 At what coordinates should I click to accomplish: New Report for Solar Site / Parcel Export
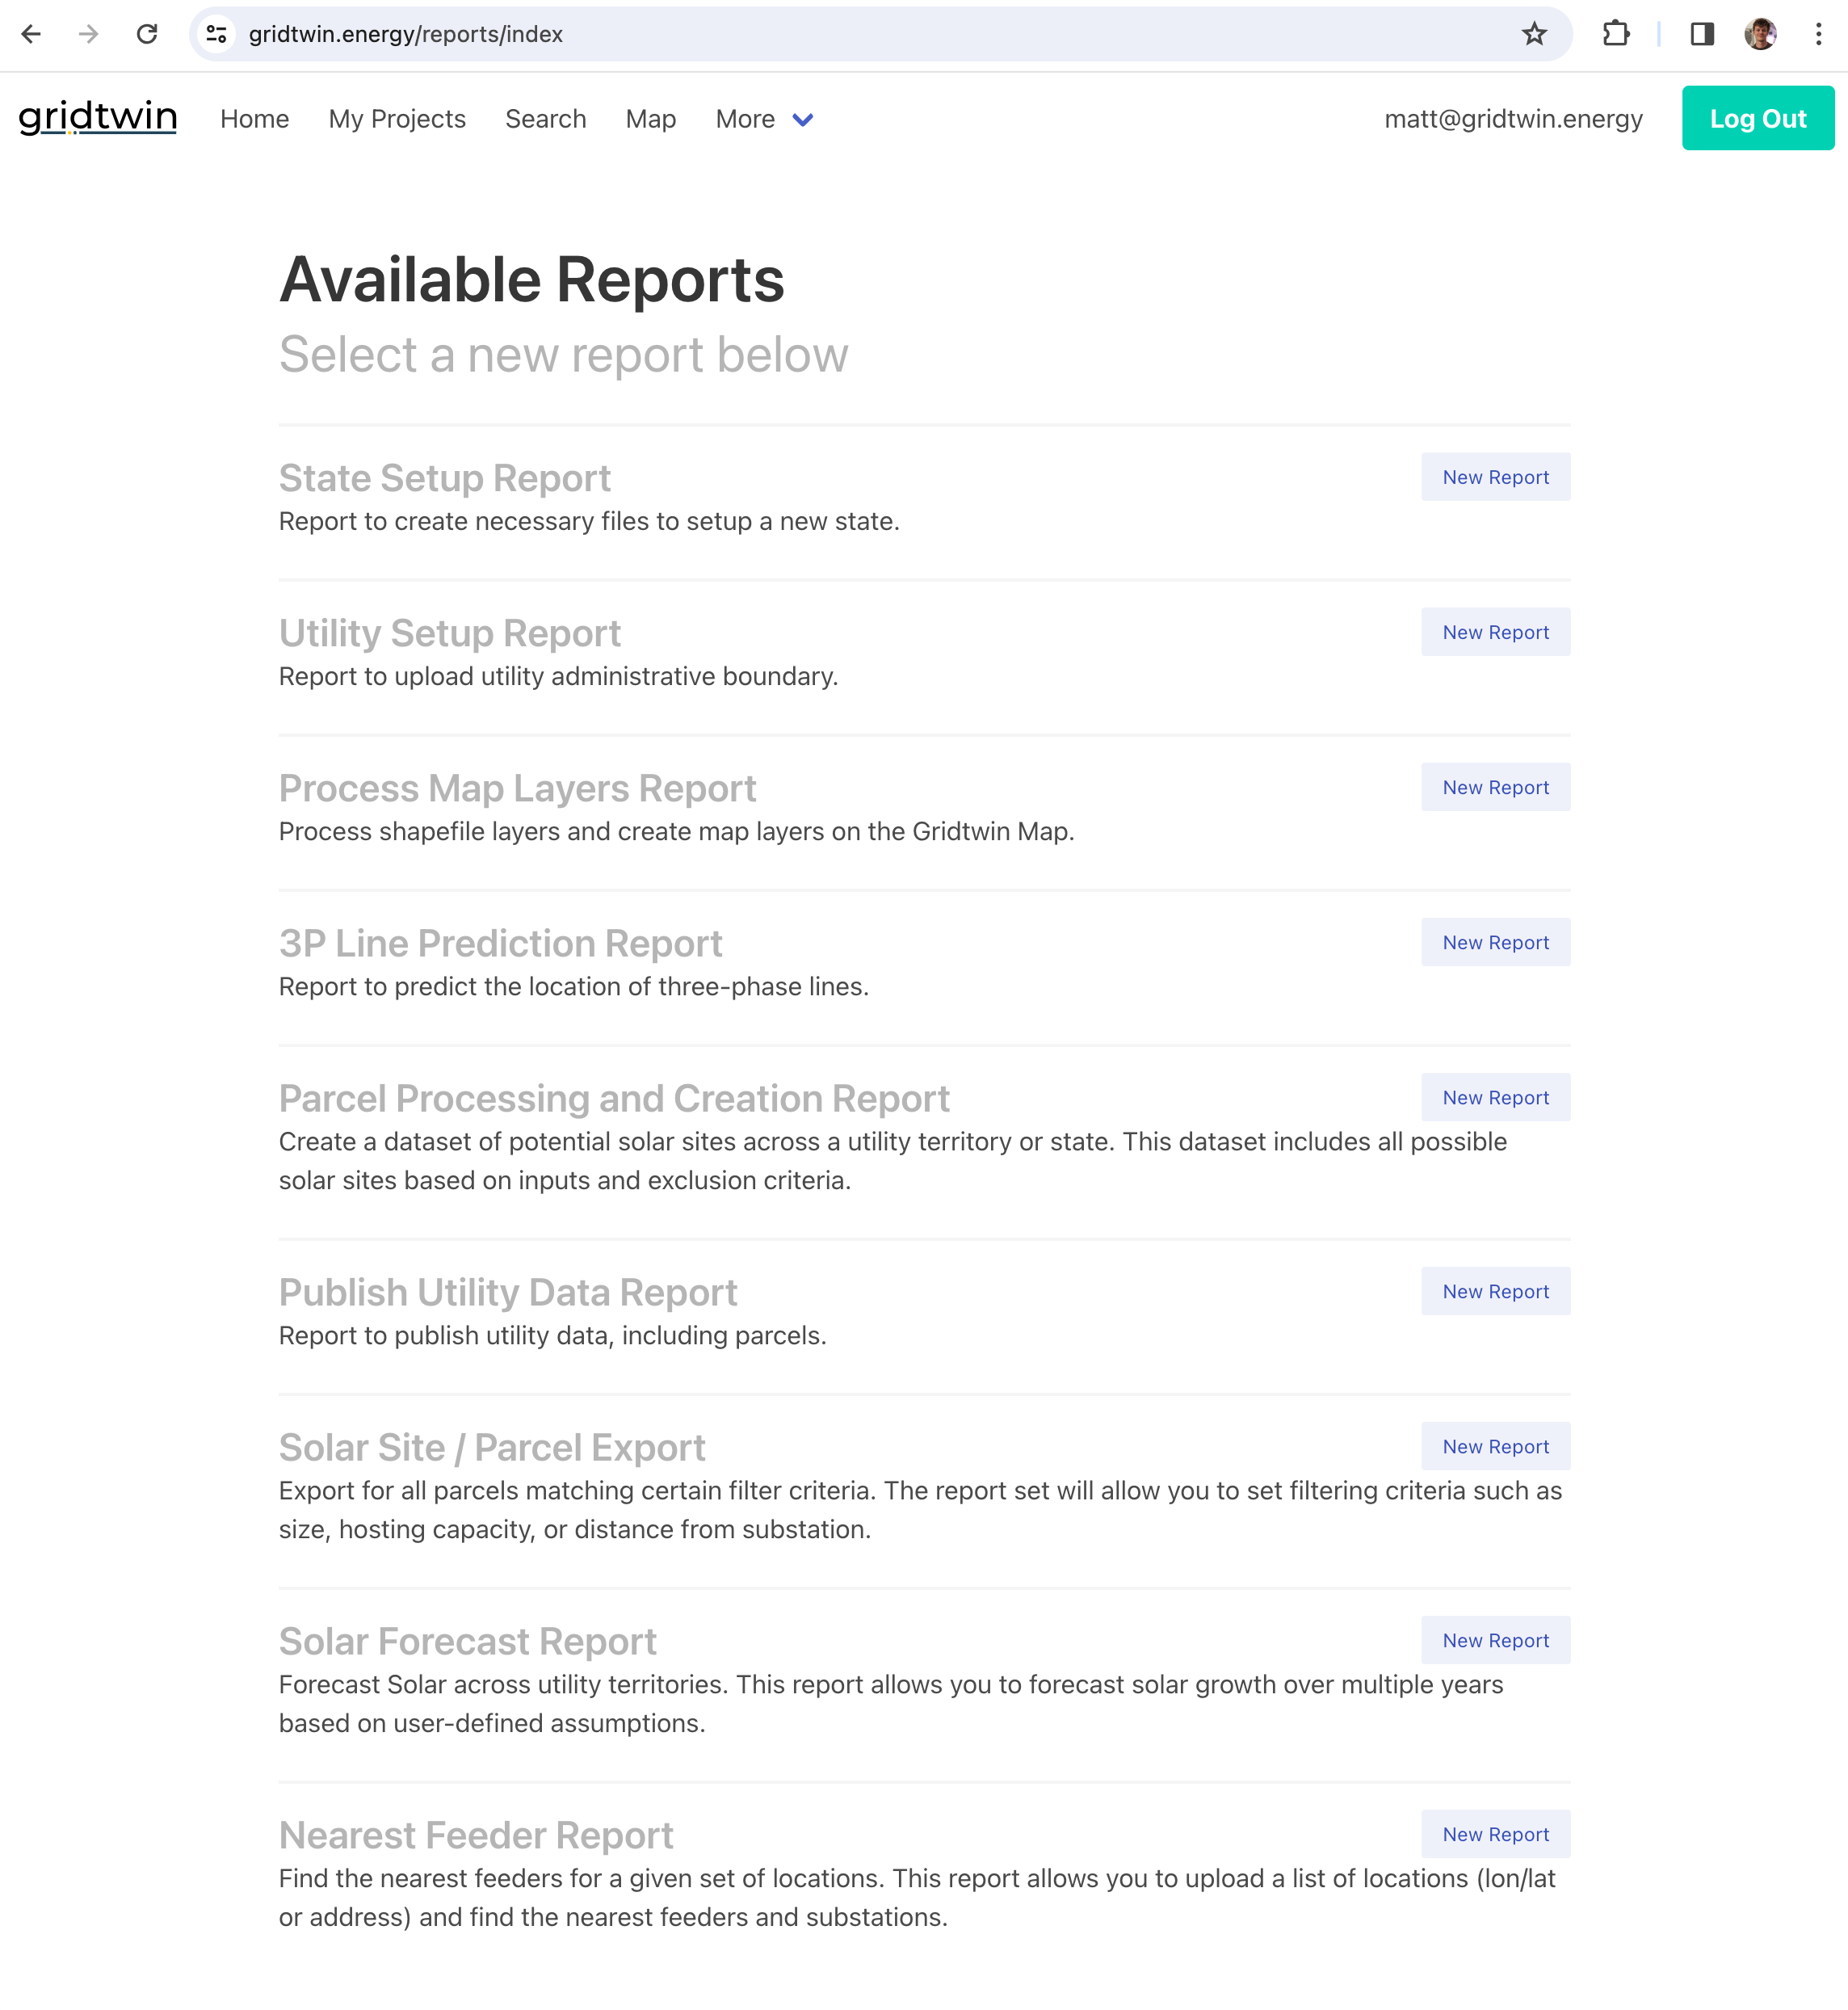pos(1495,1446)
